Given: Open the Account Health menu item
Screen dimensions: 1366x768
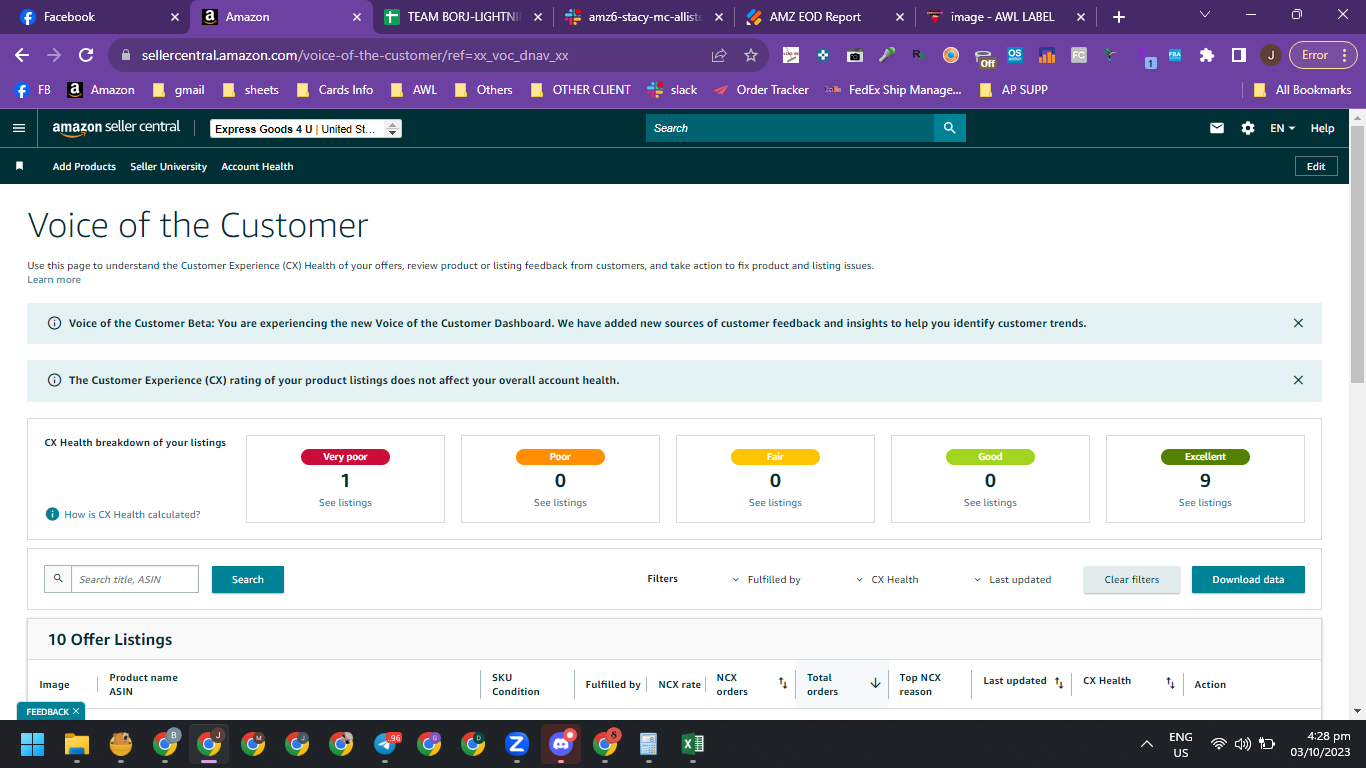Looking at the screenshot, I should (x=257, y=167).
